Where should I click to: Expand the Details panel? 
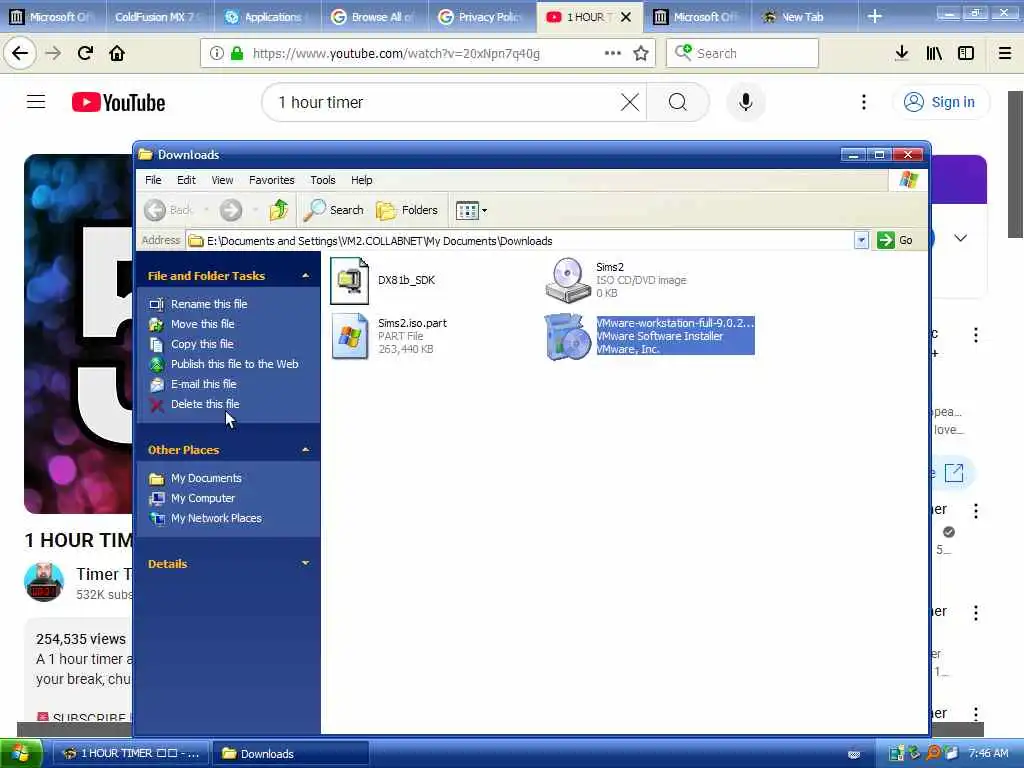pyautogui.click(x=305, y=563)
